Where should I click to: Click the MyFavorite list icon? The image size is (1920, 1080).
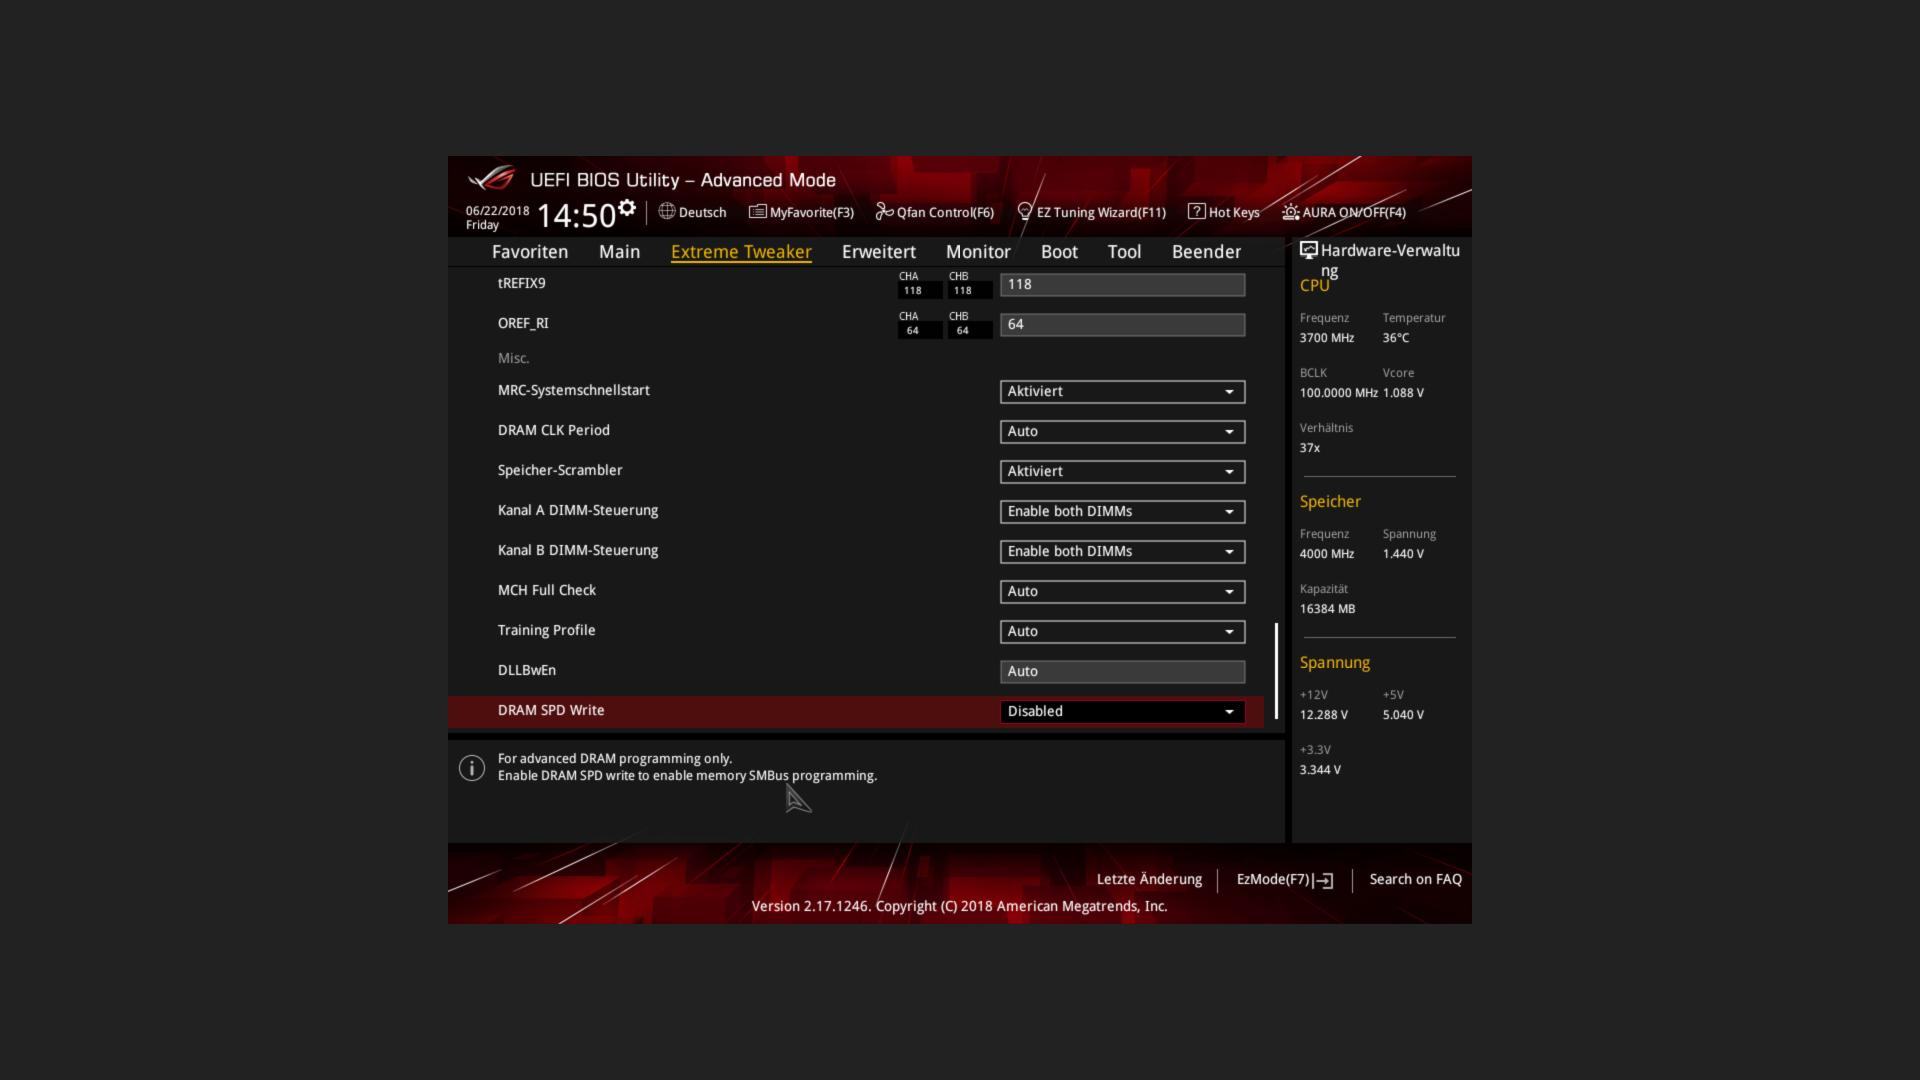point(757,211)
